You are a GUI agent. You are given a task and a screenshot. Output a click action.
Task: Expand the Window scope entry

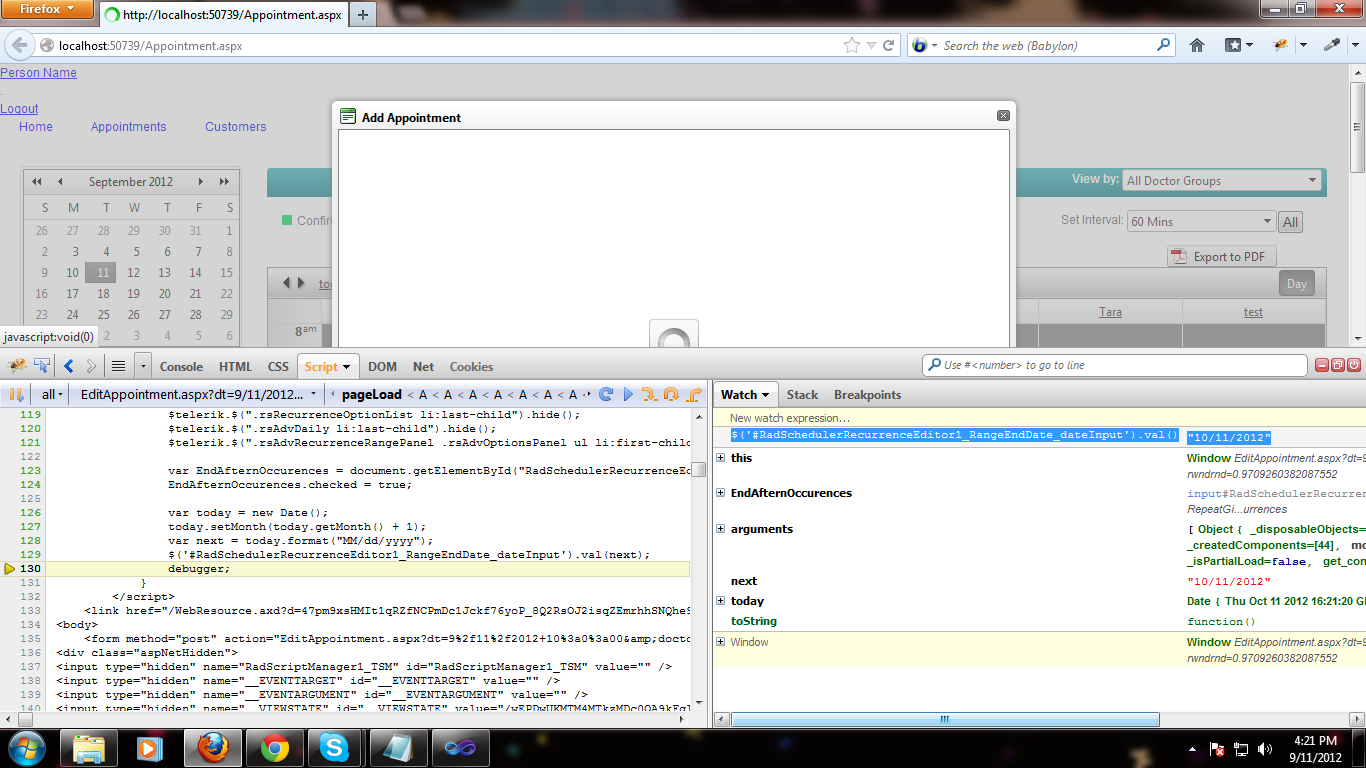pos(721,642)
